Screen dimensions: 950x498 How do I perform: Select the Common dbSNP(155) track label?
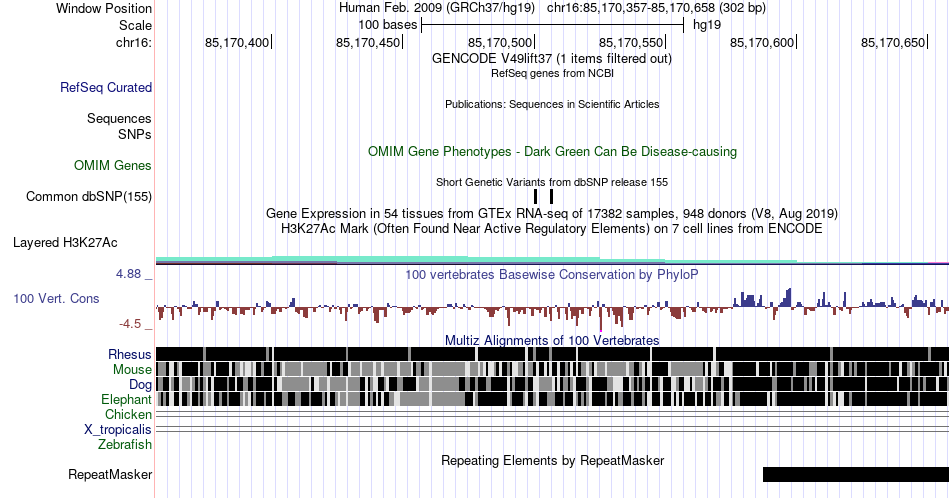coord(89,196)
